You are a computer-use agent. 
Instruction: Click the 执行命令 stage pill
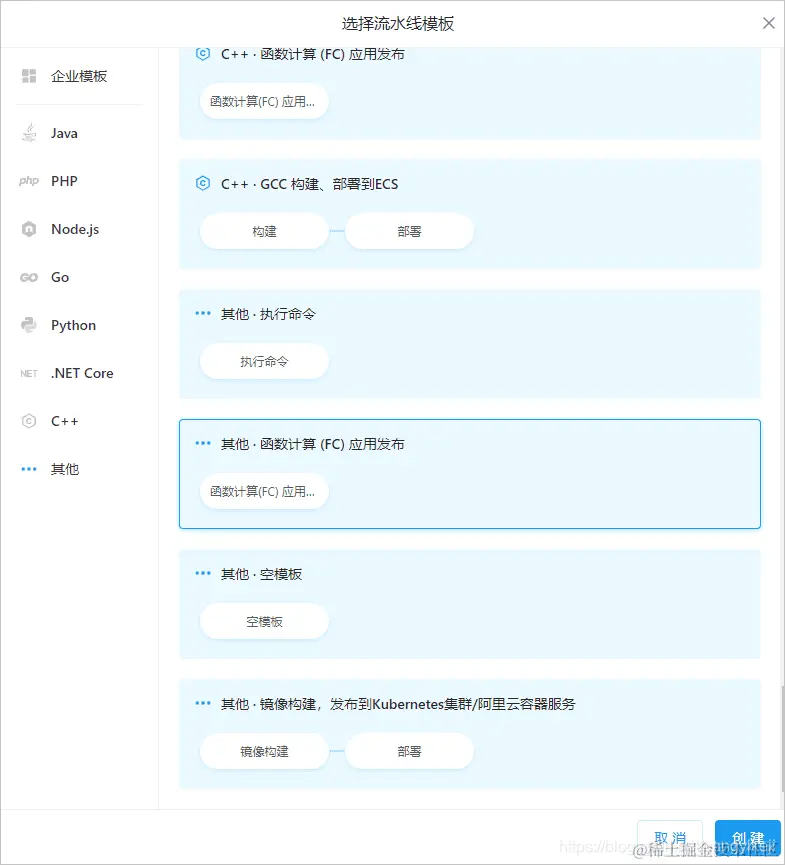[263, 361]
